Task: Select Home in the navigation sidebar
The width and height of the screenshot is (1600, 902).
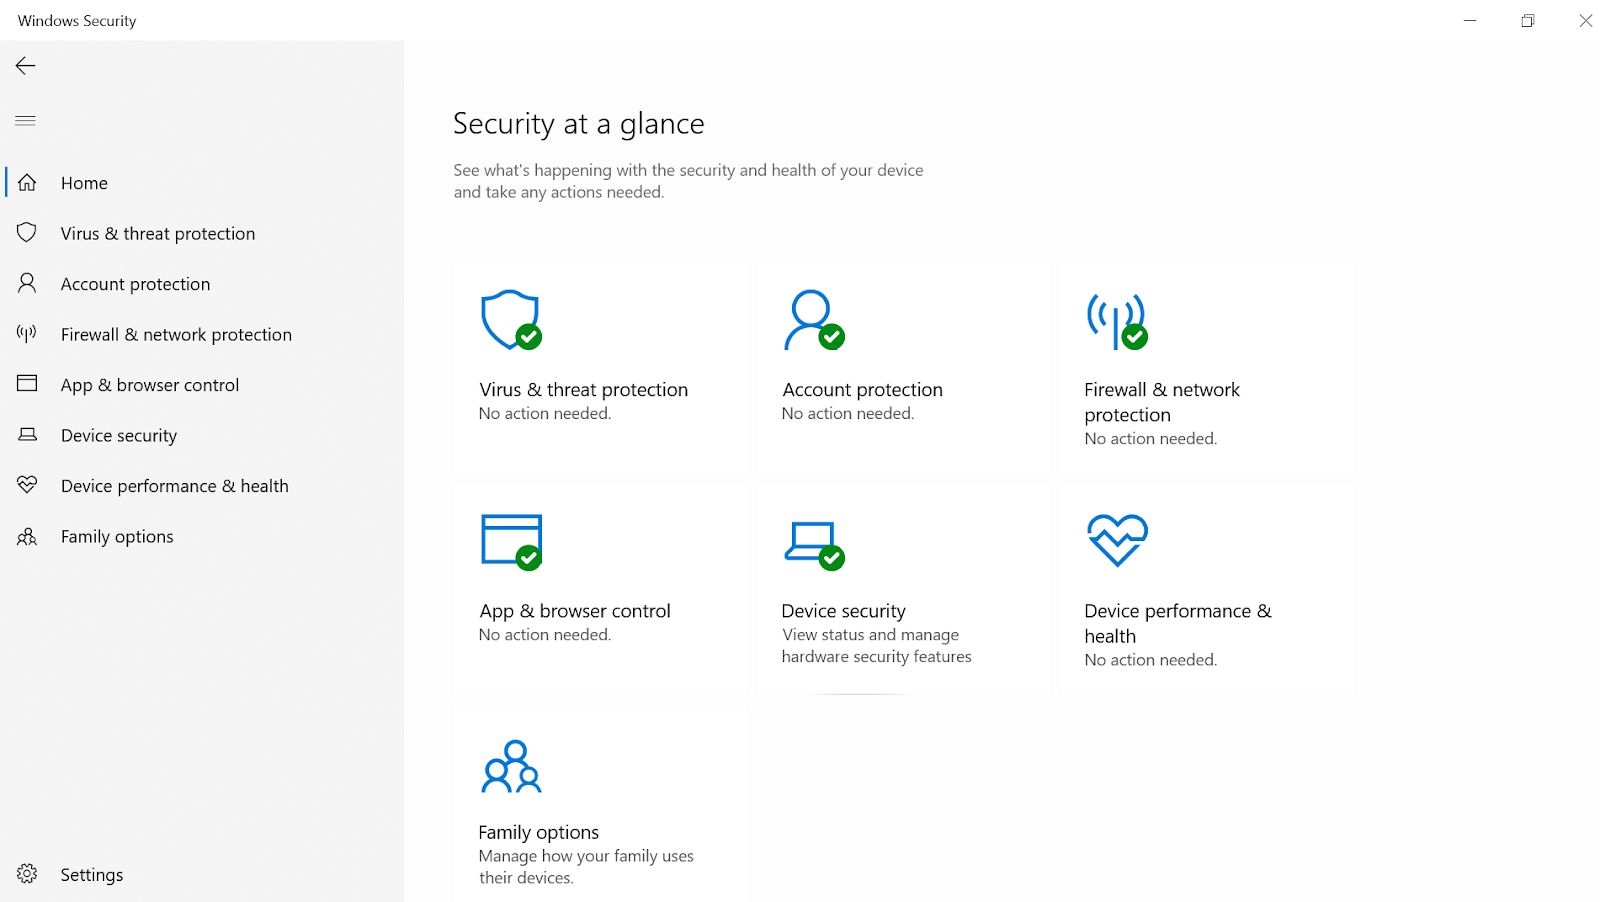Action: (x=84, y=182)
